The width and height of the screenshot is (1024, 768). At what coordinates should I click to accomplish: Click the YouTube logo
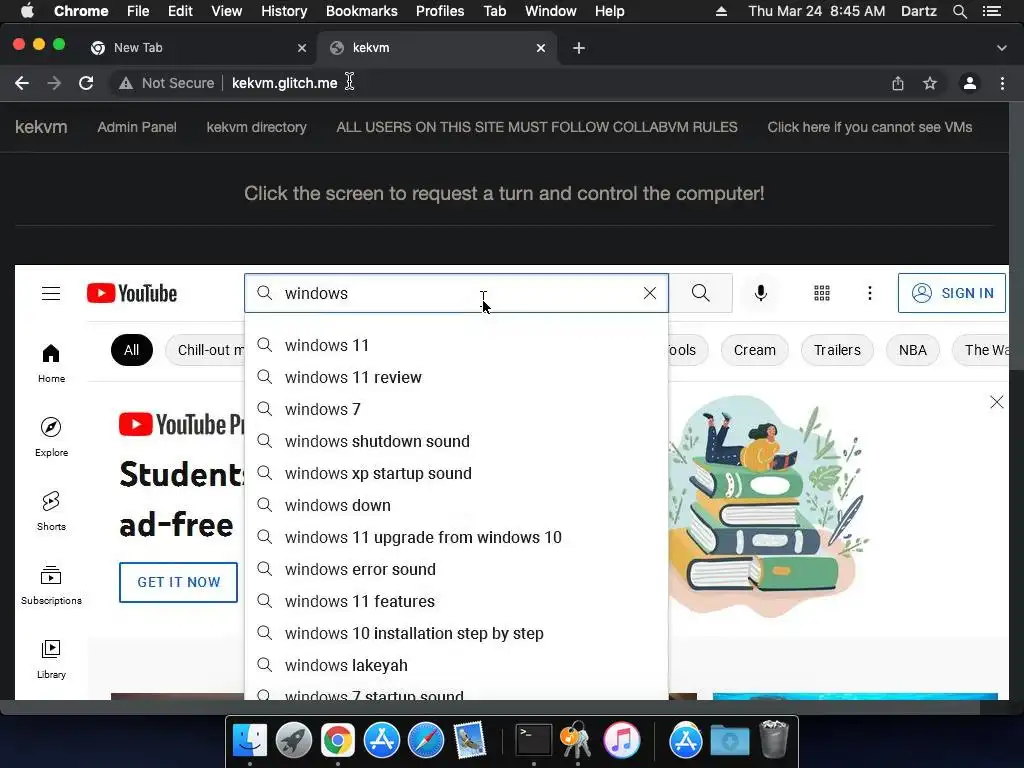coord(132,293)
